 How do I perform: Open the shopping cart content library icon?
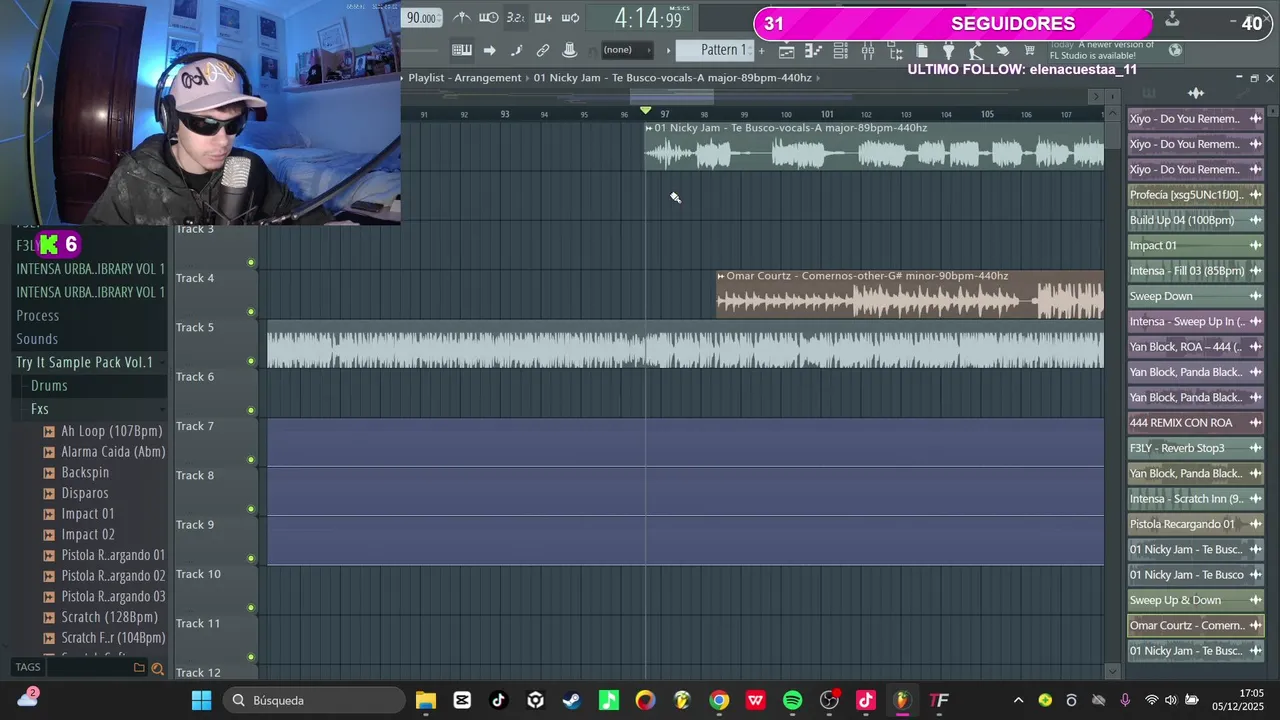pos(1029,50)
